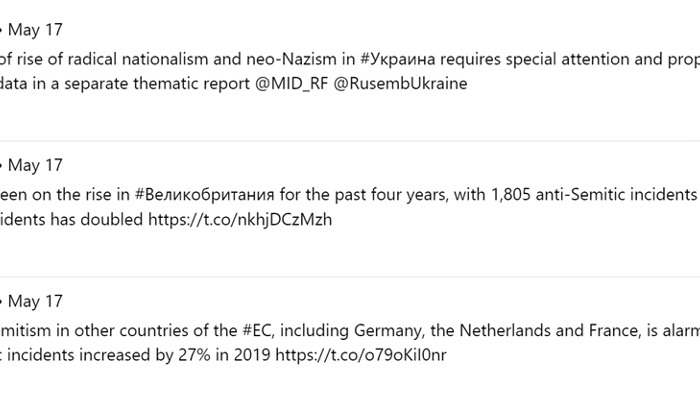This screenshot has width=700, height=410.
Task: Follow the t.co/nkhjDCzMzh link
Action: click(x=240, y=220)
